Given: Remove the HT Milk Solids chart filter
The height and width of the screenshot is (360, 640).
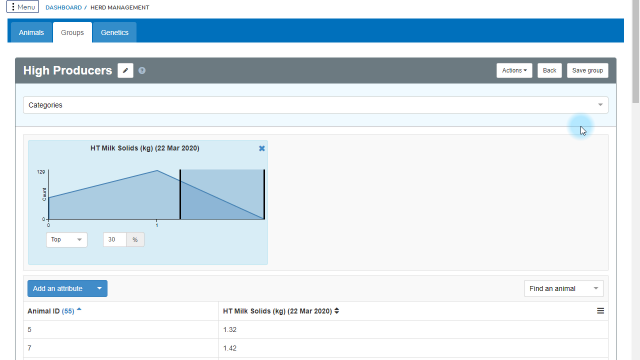Looking at the screenshot, I should click(x=262, y=149).
